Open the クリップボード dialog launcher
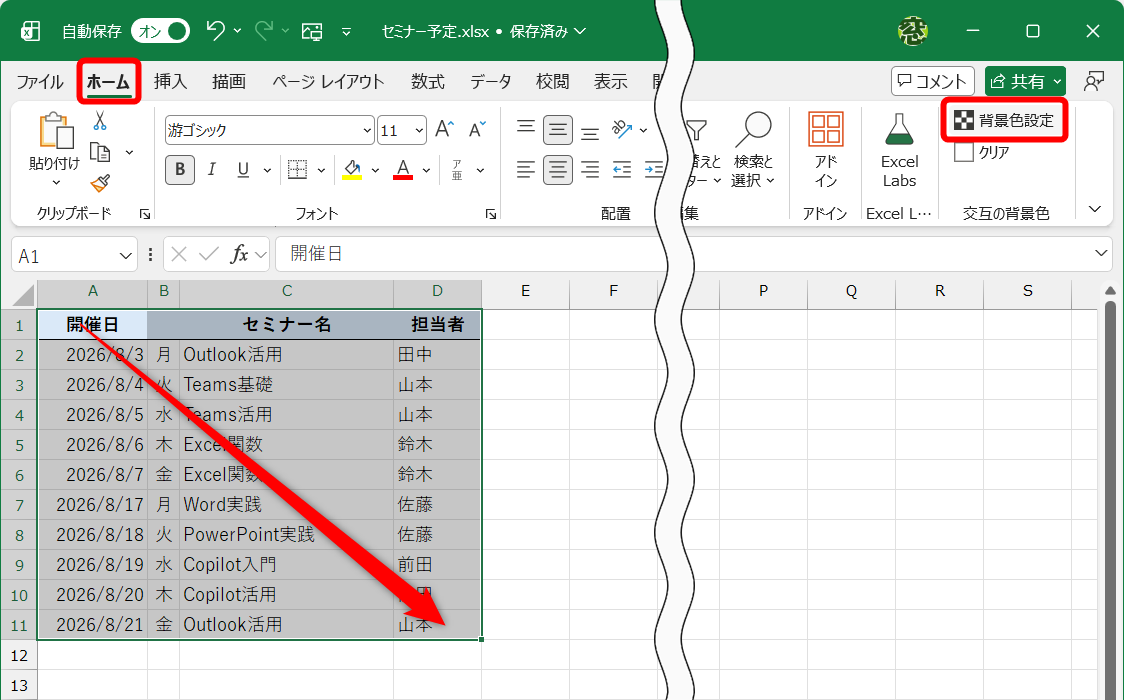 click(x=145, y=214)
